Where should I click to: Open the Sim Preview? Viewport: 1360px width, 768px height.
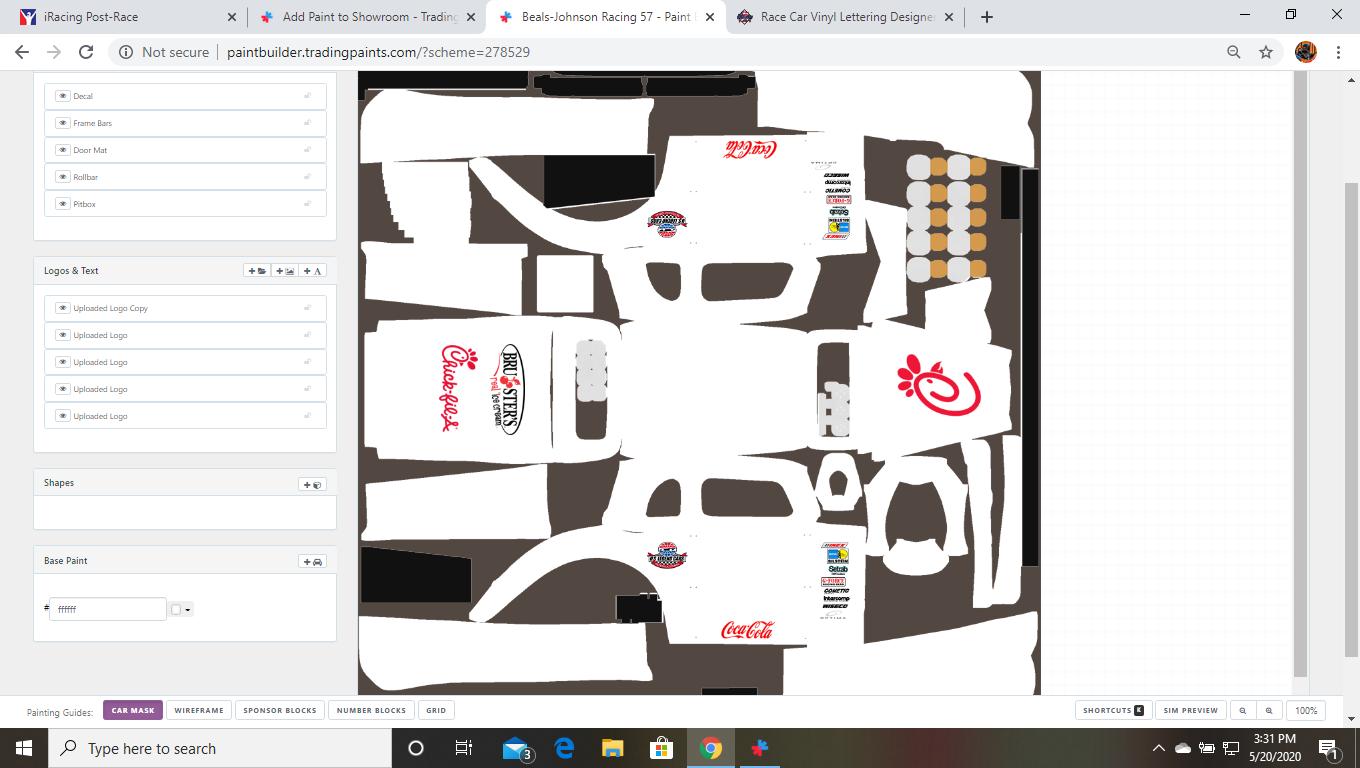tap(1191, 711)
